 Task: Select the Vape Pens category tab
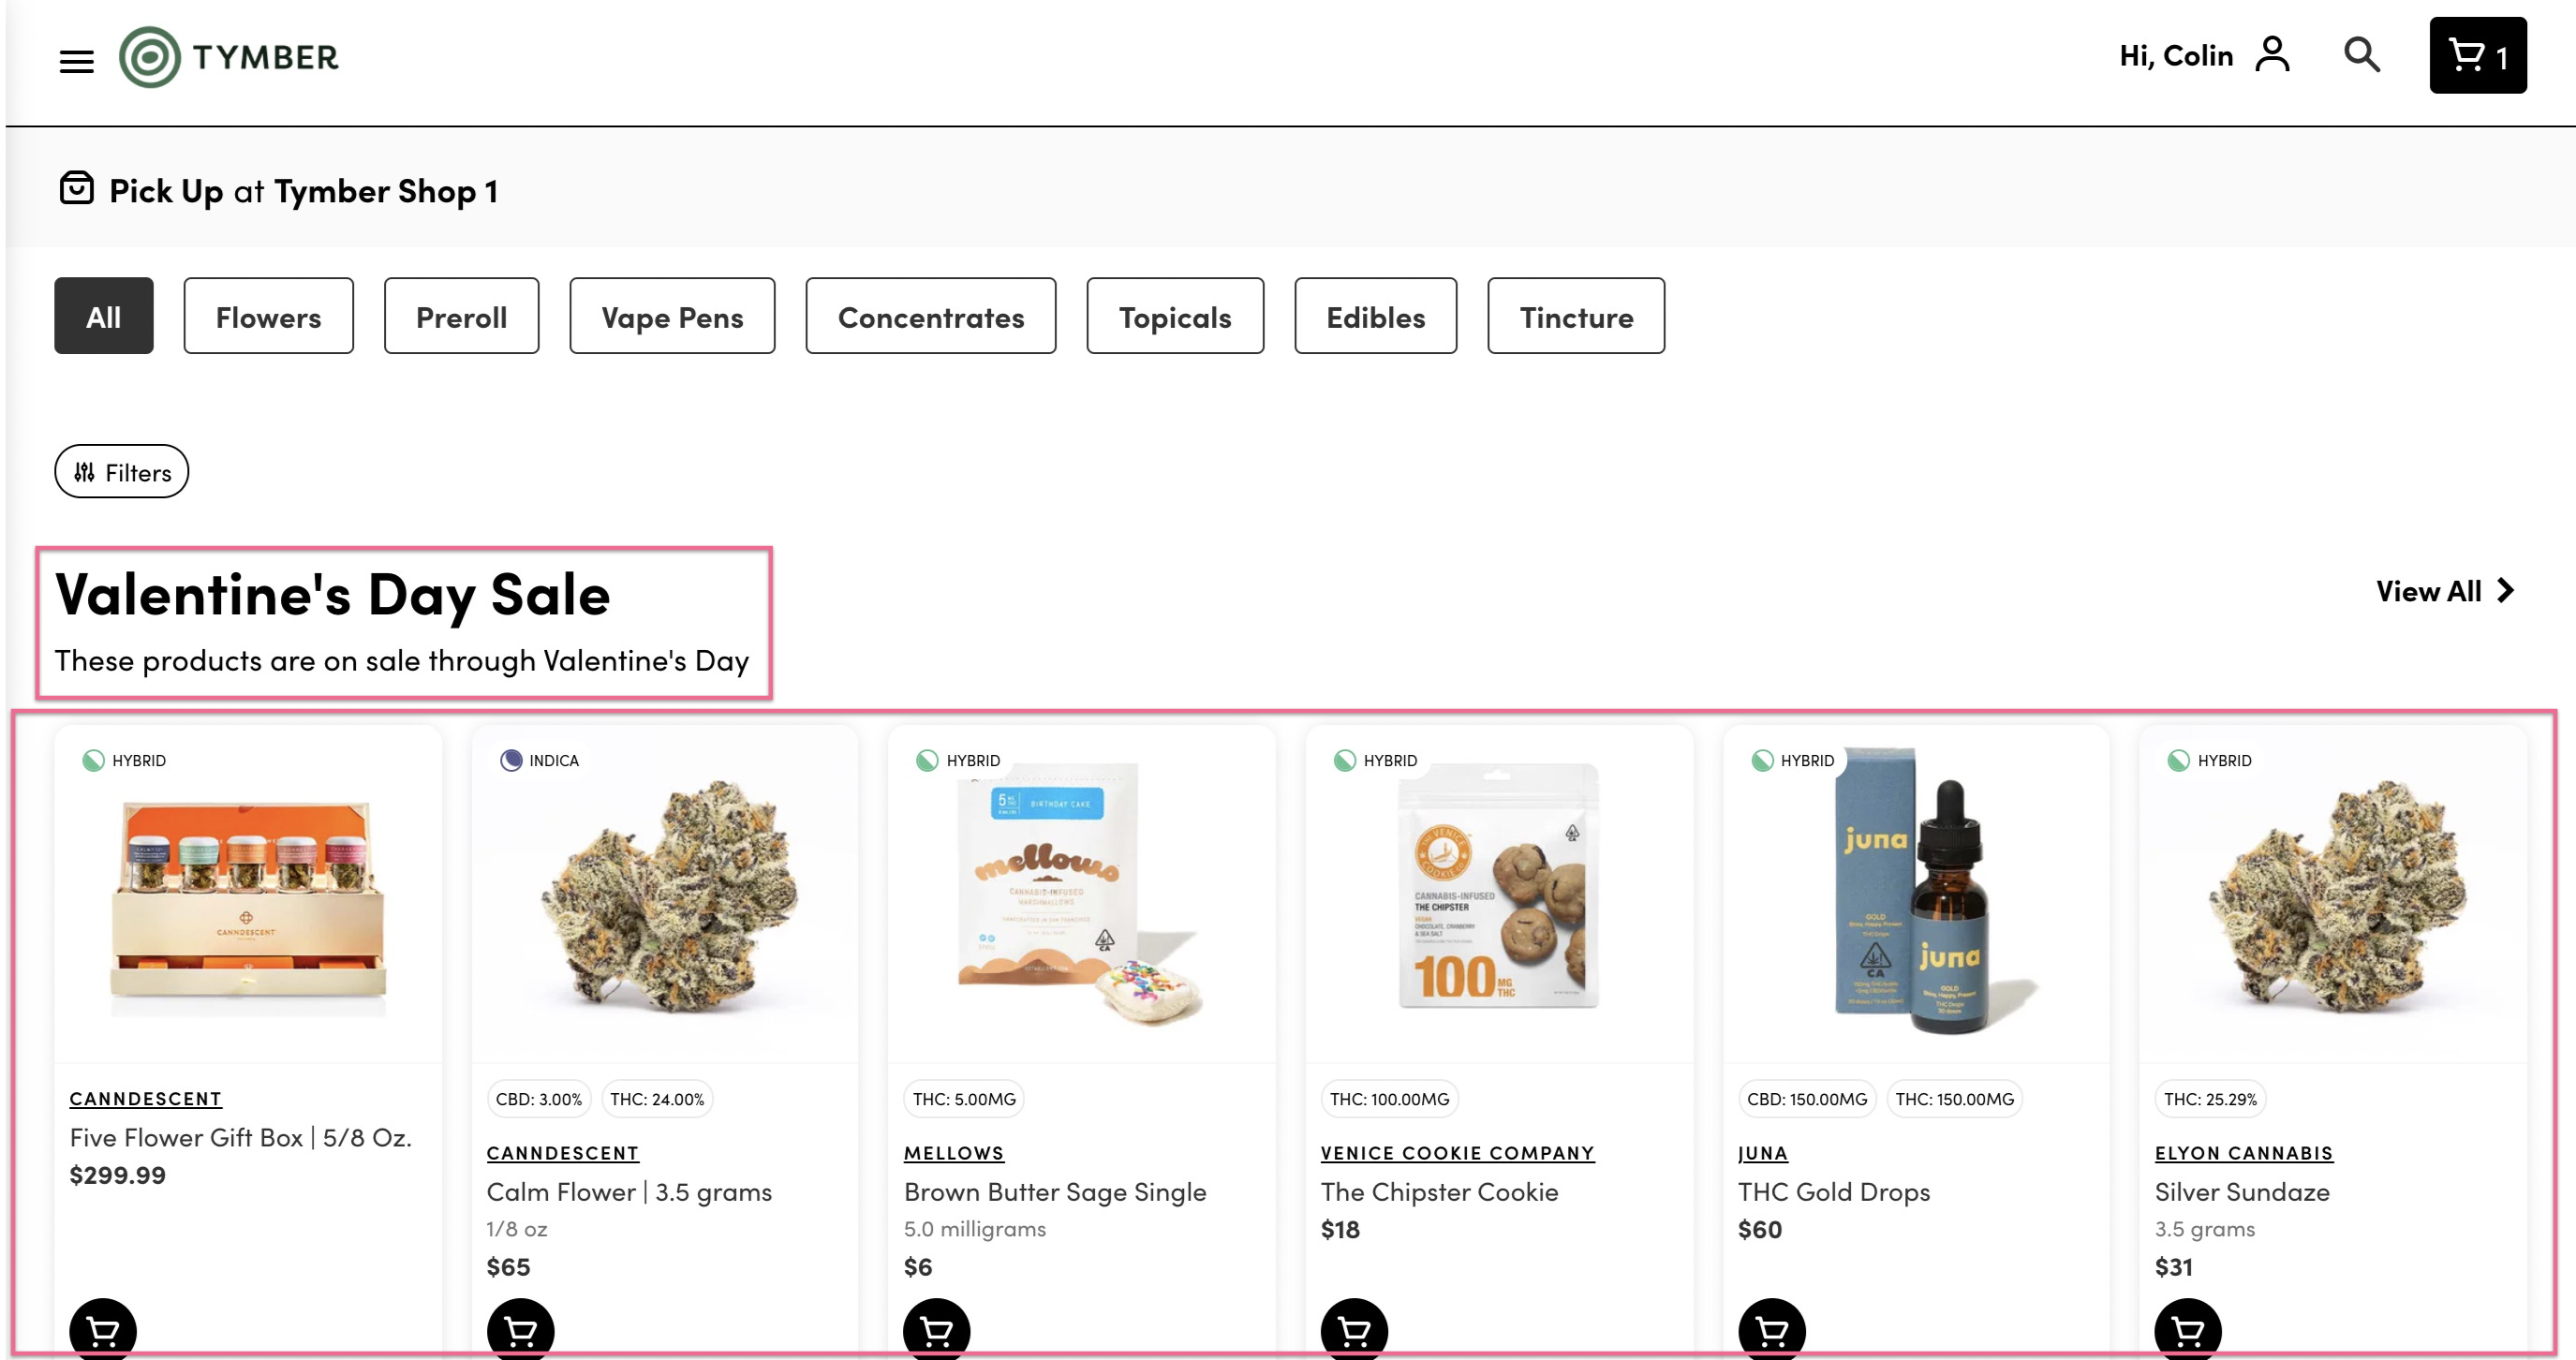tap(672, 316)
